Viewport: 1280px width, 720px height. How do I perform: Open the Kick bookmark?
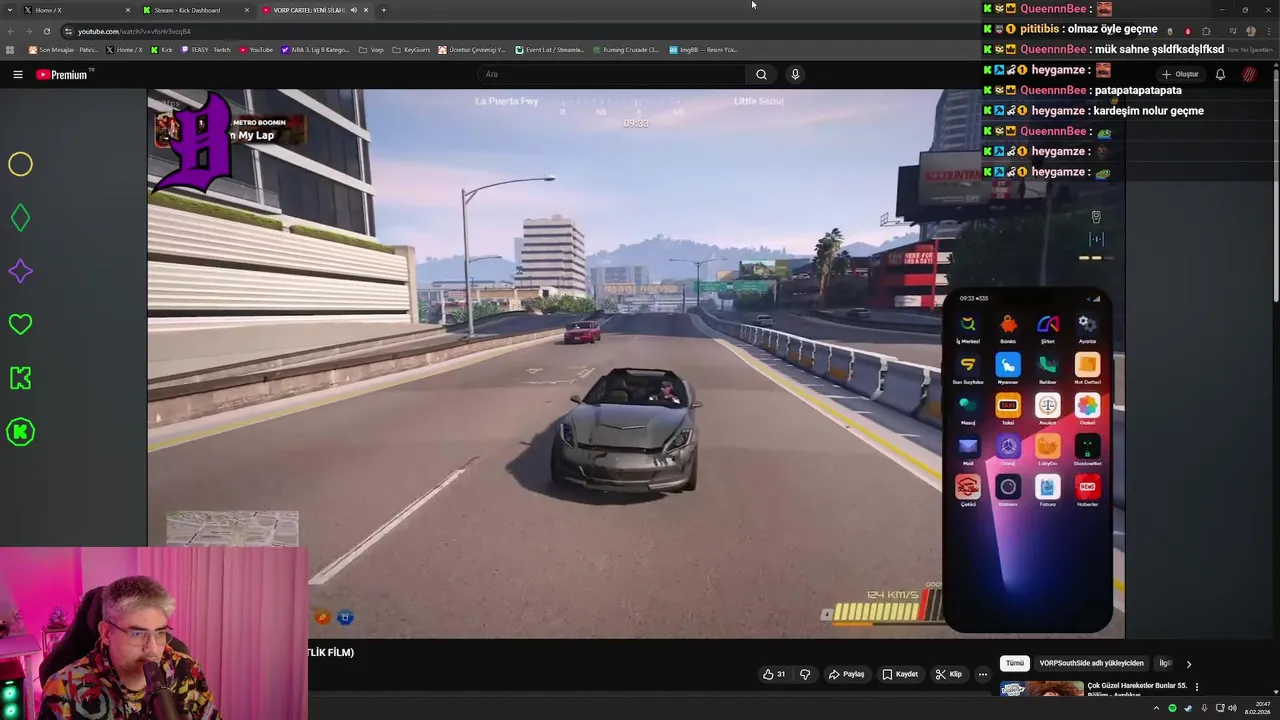click(x=162, y=50)
